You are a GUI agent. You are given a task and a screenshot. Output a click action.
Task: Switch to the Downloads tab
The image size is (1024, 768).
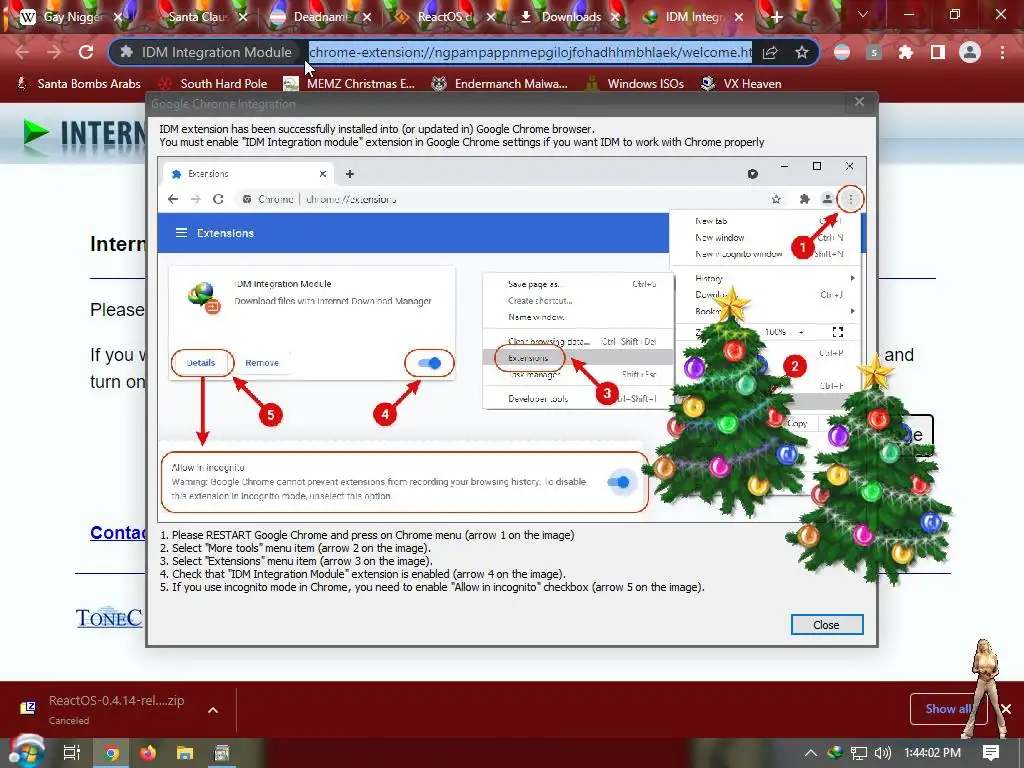point(570,17)
